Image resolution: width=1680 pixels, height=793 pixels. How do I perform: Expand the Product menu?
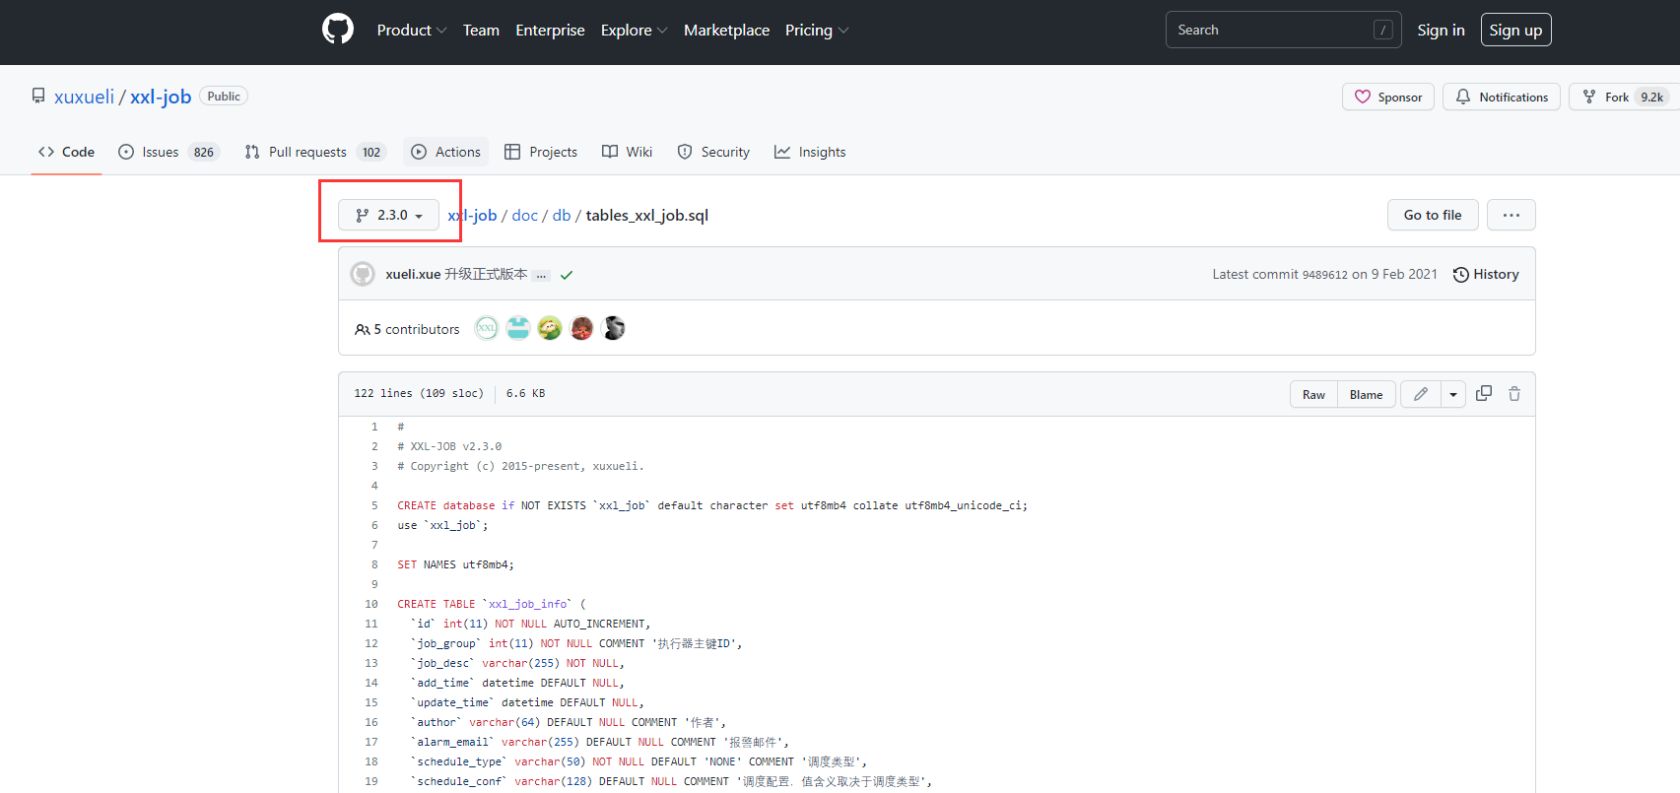411,30
